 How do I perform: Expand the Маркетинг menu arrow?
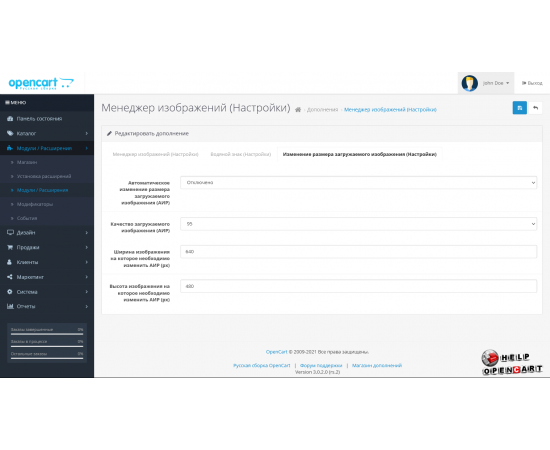pos(86,277)
